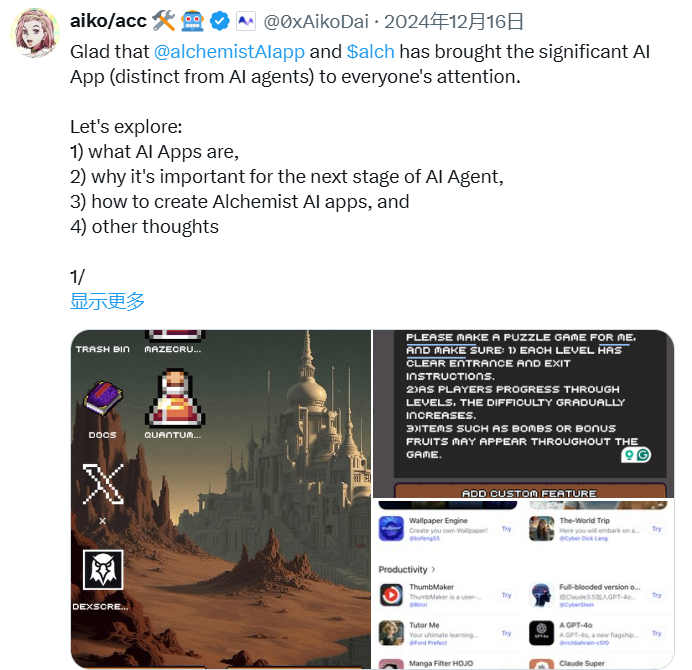Open the Quantum potion flask icon
Image resolution: width=692 pixels, height=670 pixels.
tap(175, 399)
